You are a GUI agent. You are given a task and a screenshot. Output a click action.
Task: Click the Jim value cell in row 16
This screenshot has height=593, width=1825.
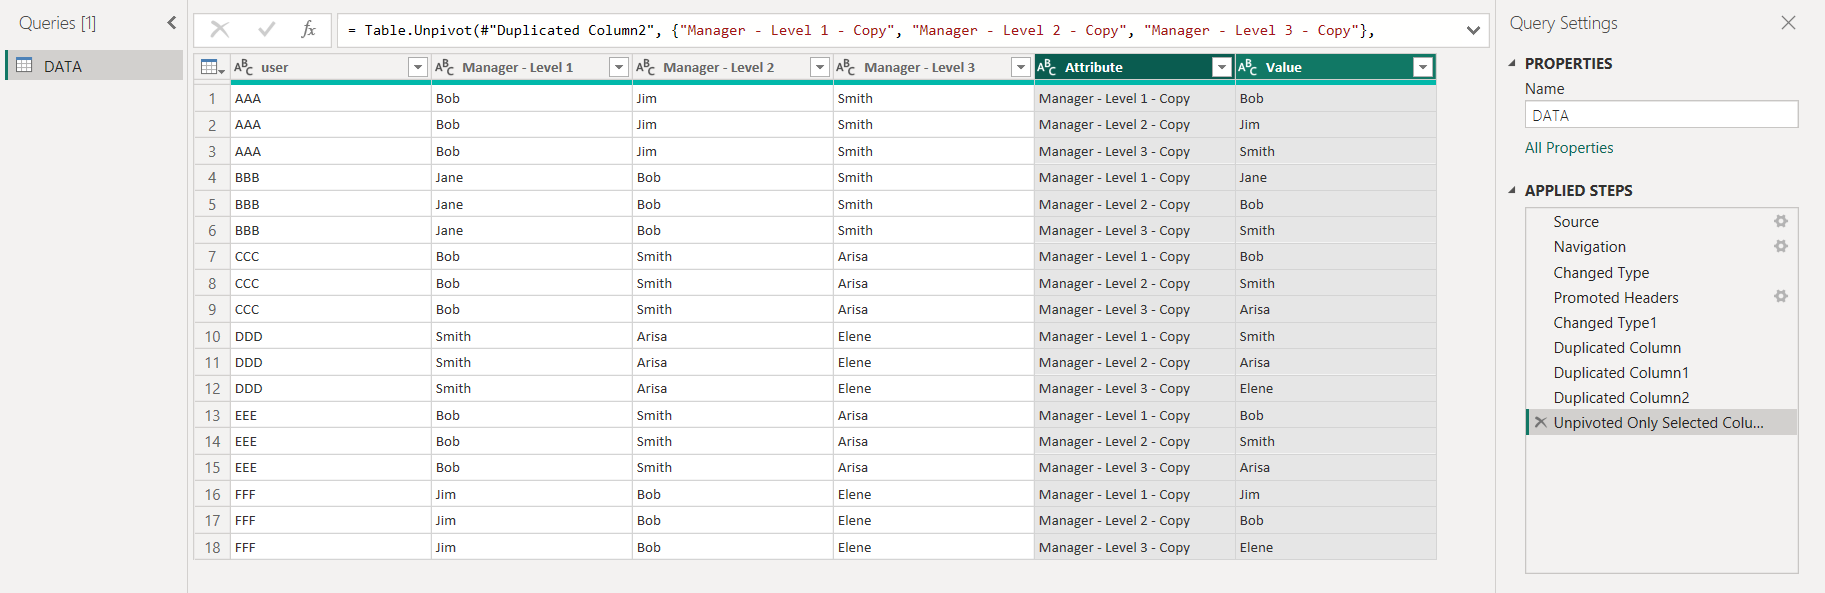click(x=1335, y=494)
